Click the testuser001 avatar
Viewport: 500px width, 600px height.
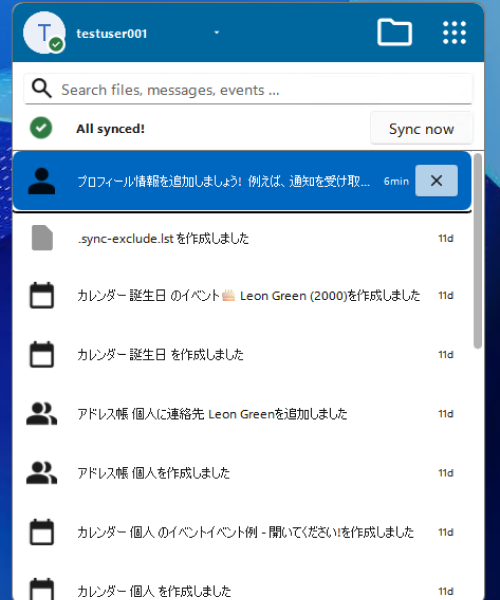coord(44,33)
